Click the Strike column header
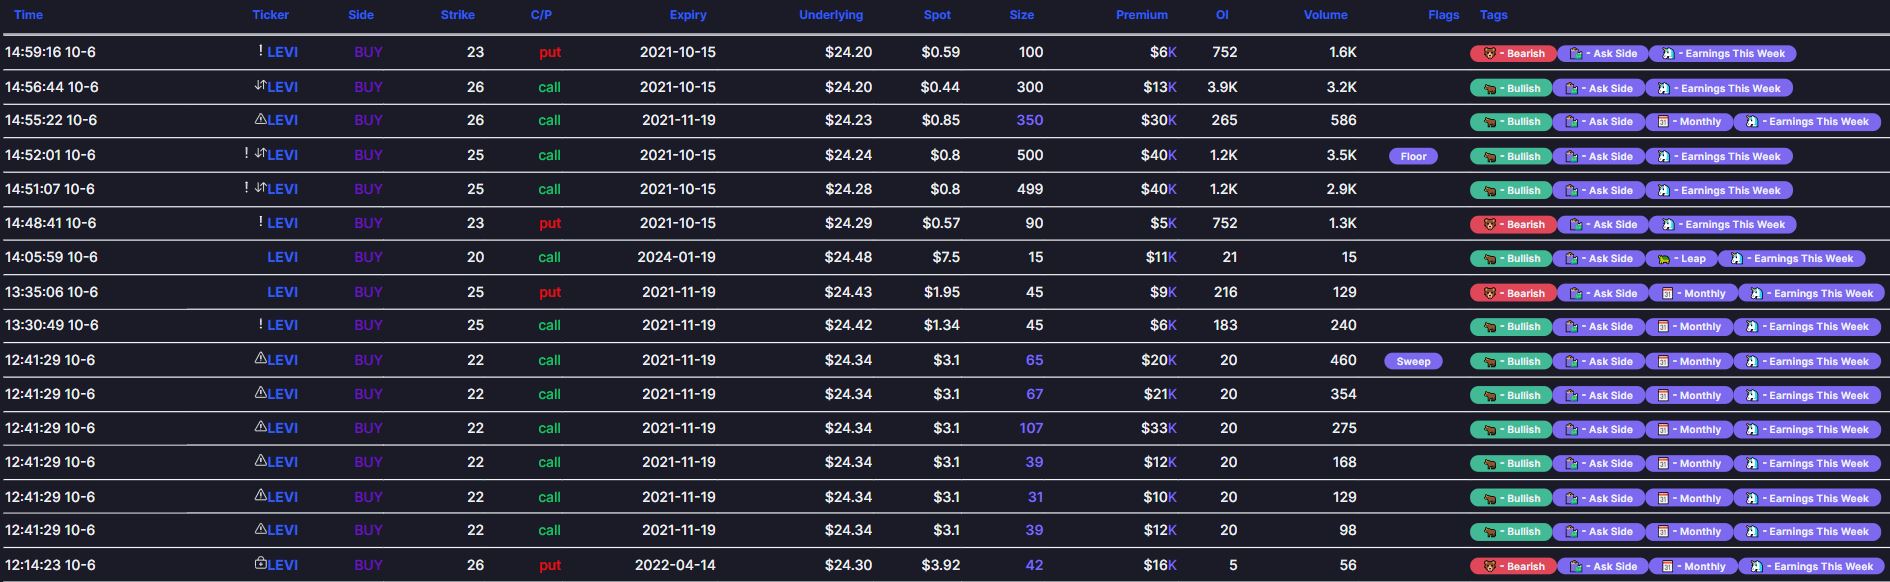 coord(458,15)
